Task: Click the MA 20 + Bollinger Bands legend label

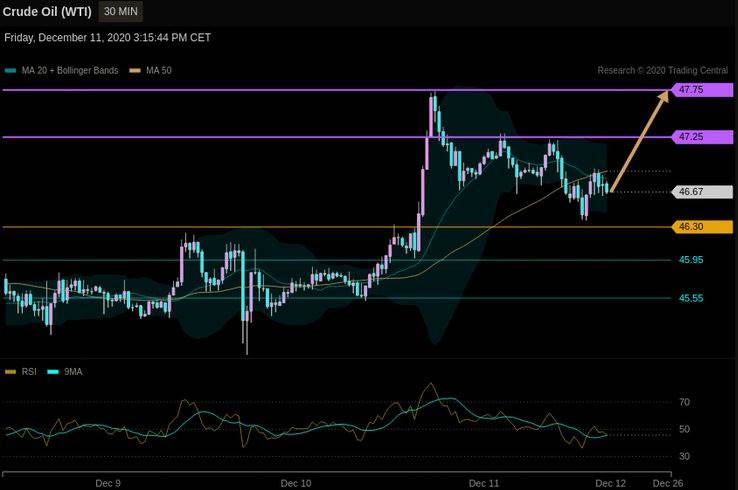Action: [70, 71]
